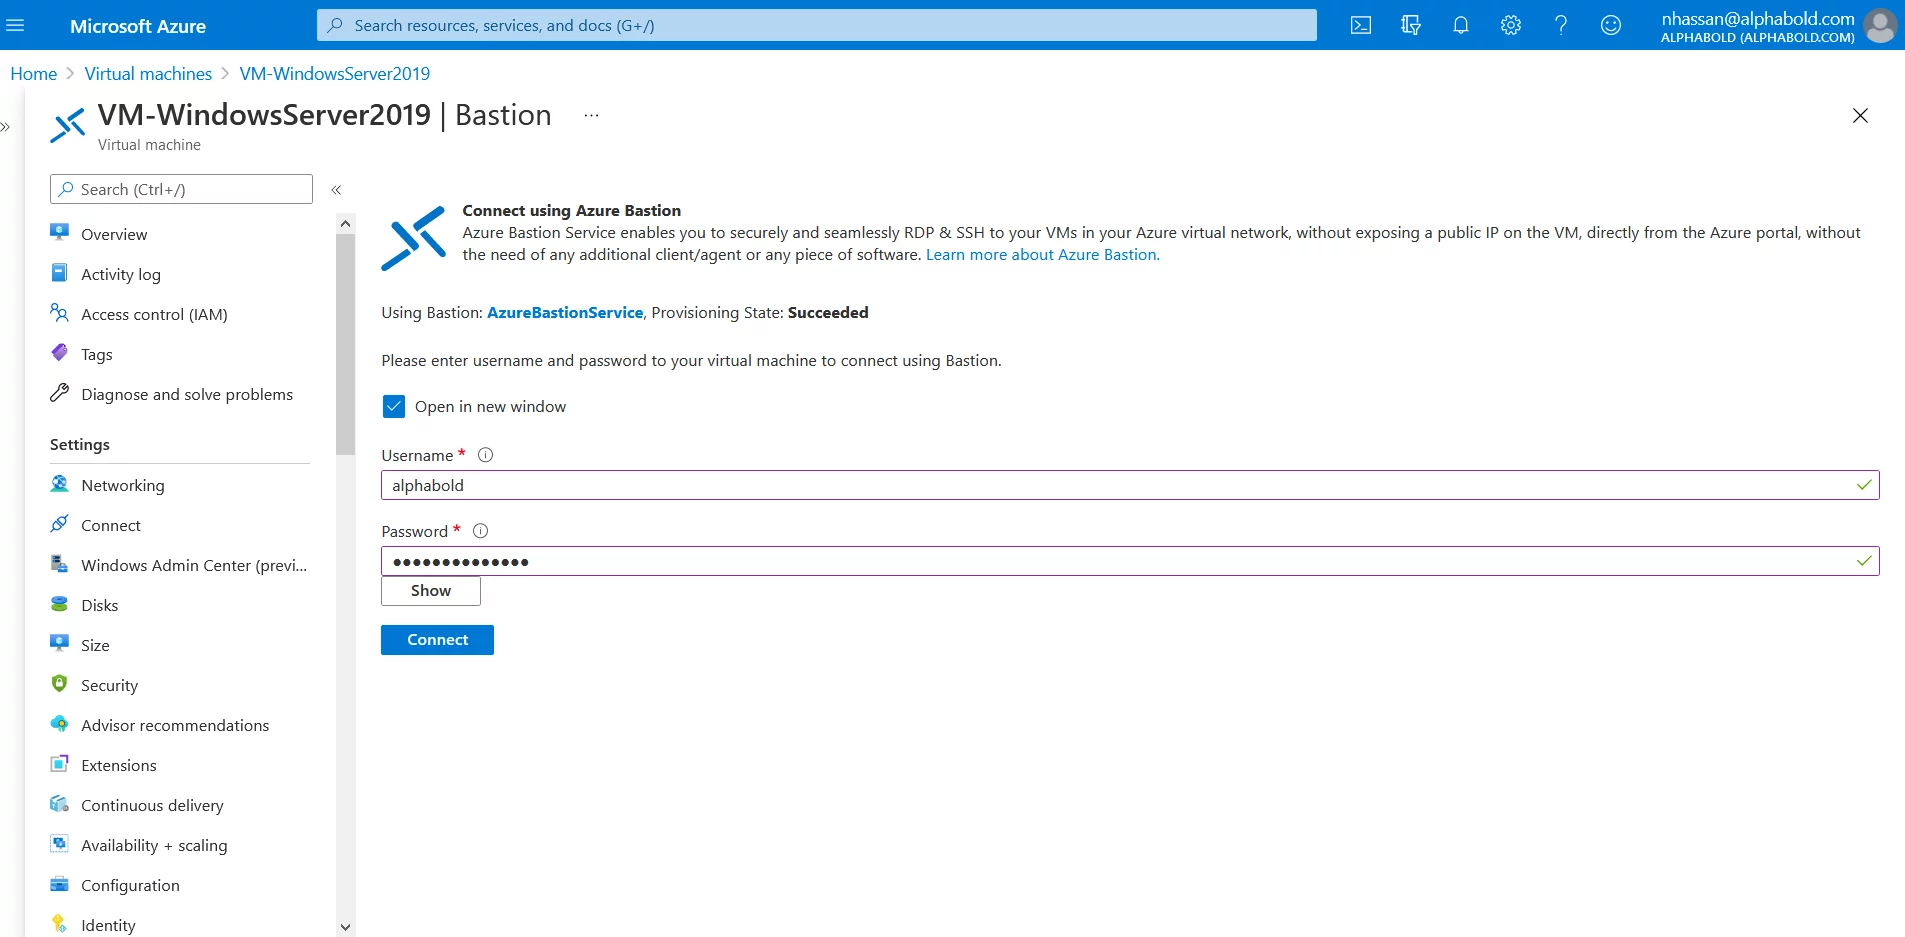This screenshot has height=937, width=1905.
Task: Open Directories and subscriptions filter icon
Action: [x=1411, y=25]
